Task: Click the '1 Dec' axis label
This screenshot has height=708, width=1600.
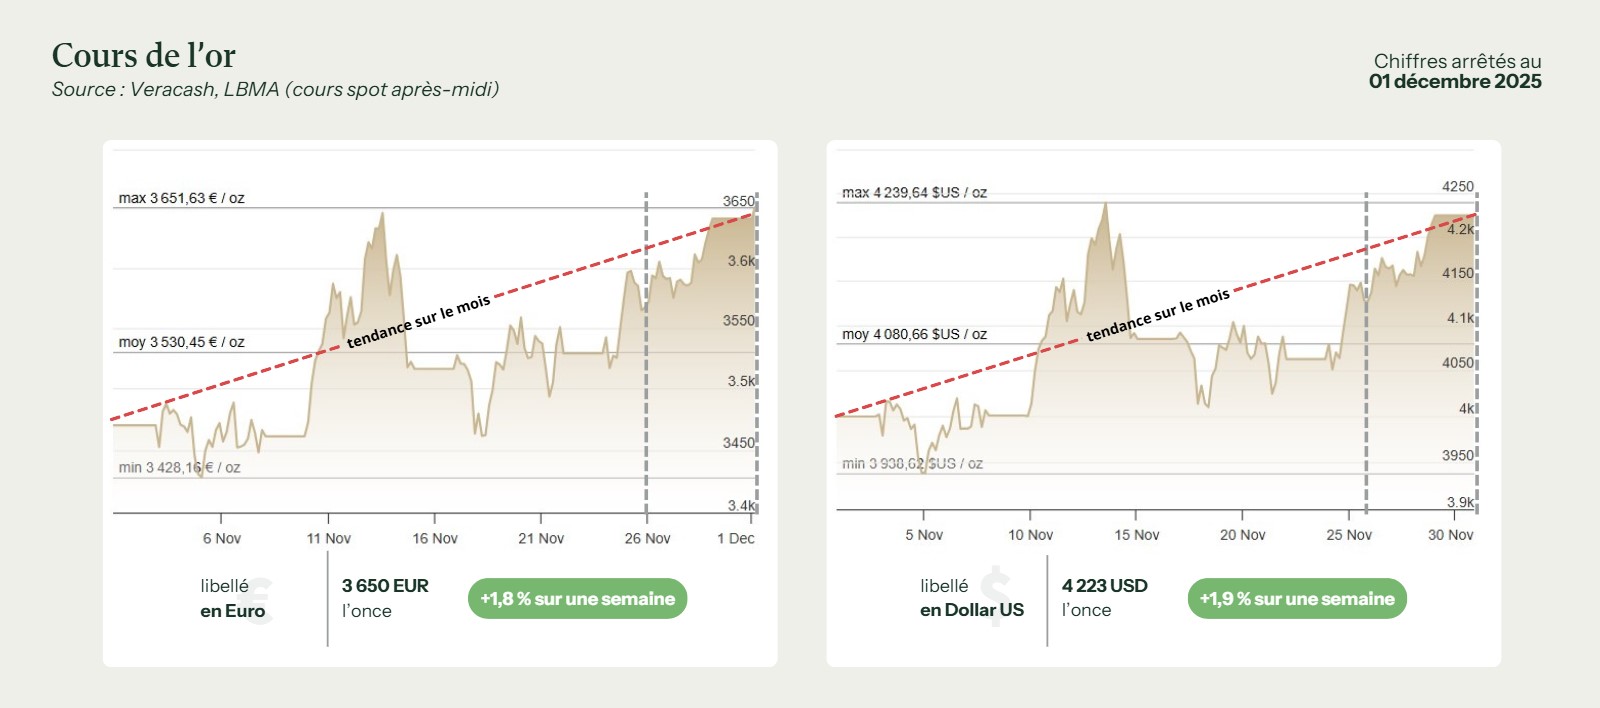Action: coord(736,538)
